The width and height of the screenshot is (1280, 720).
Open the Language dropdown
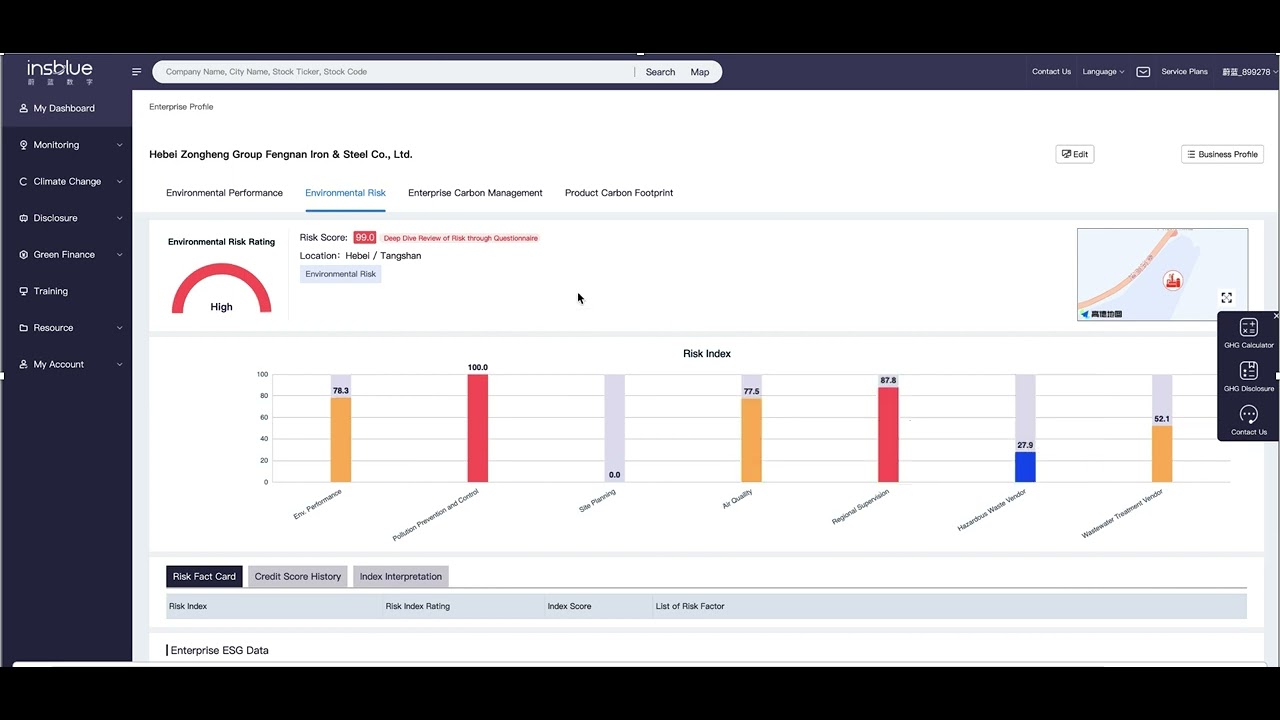(x=1103, y=72)
